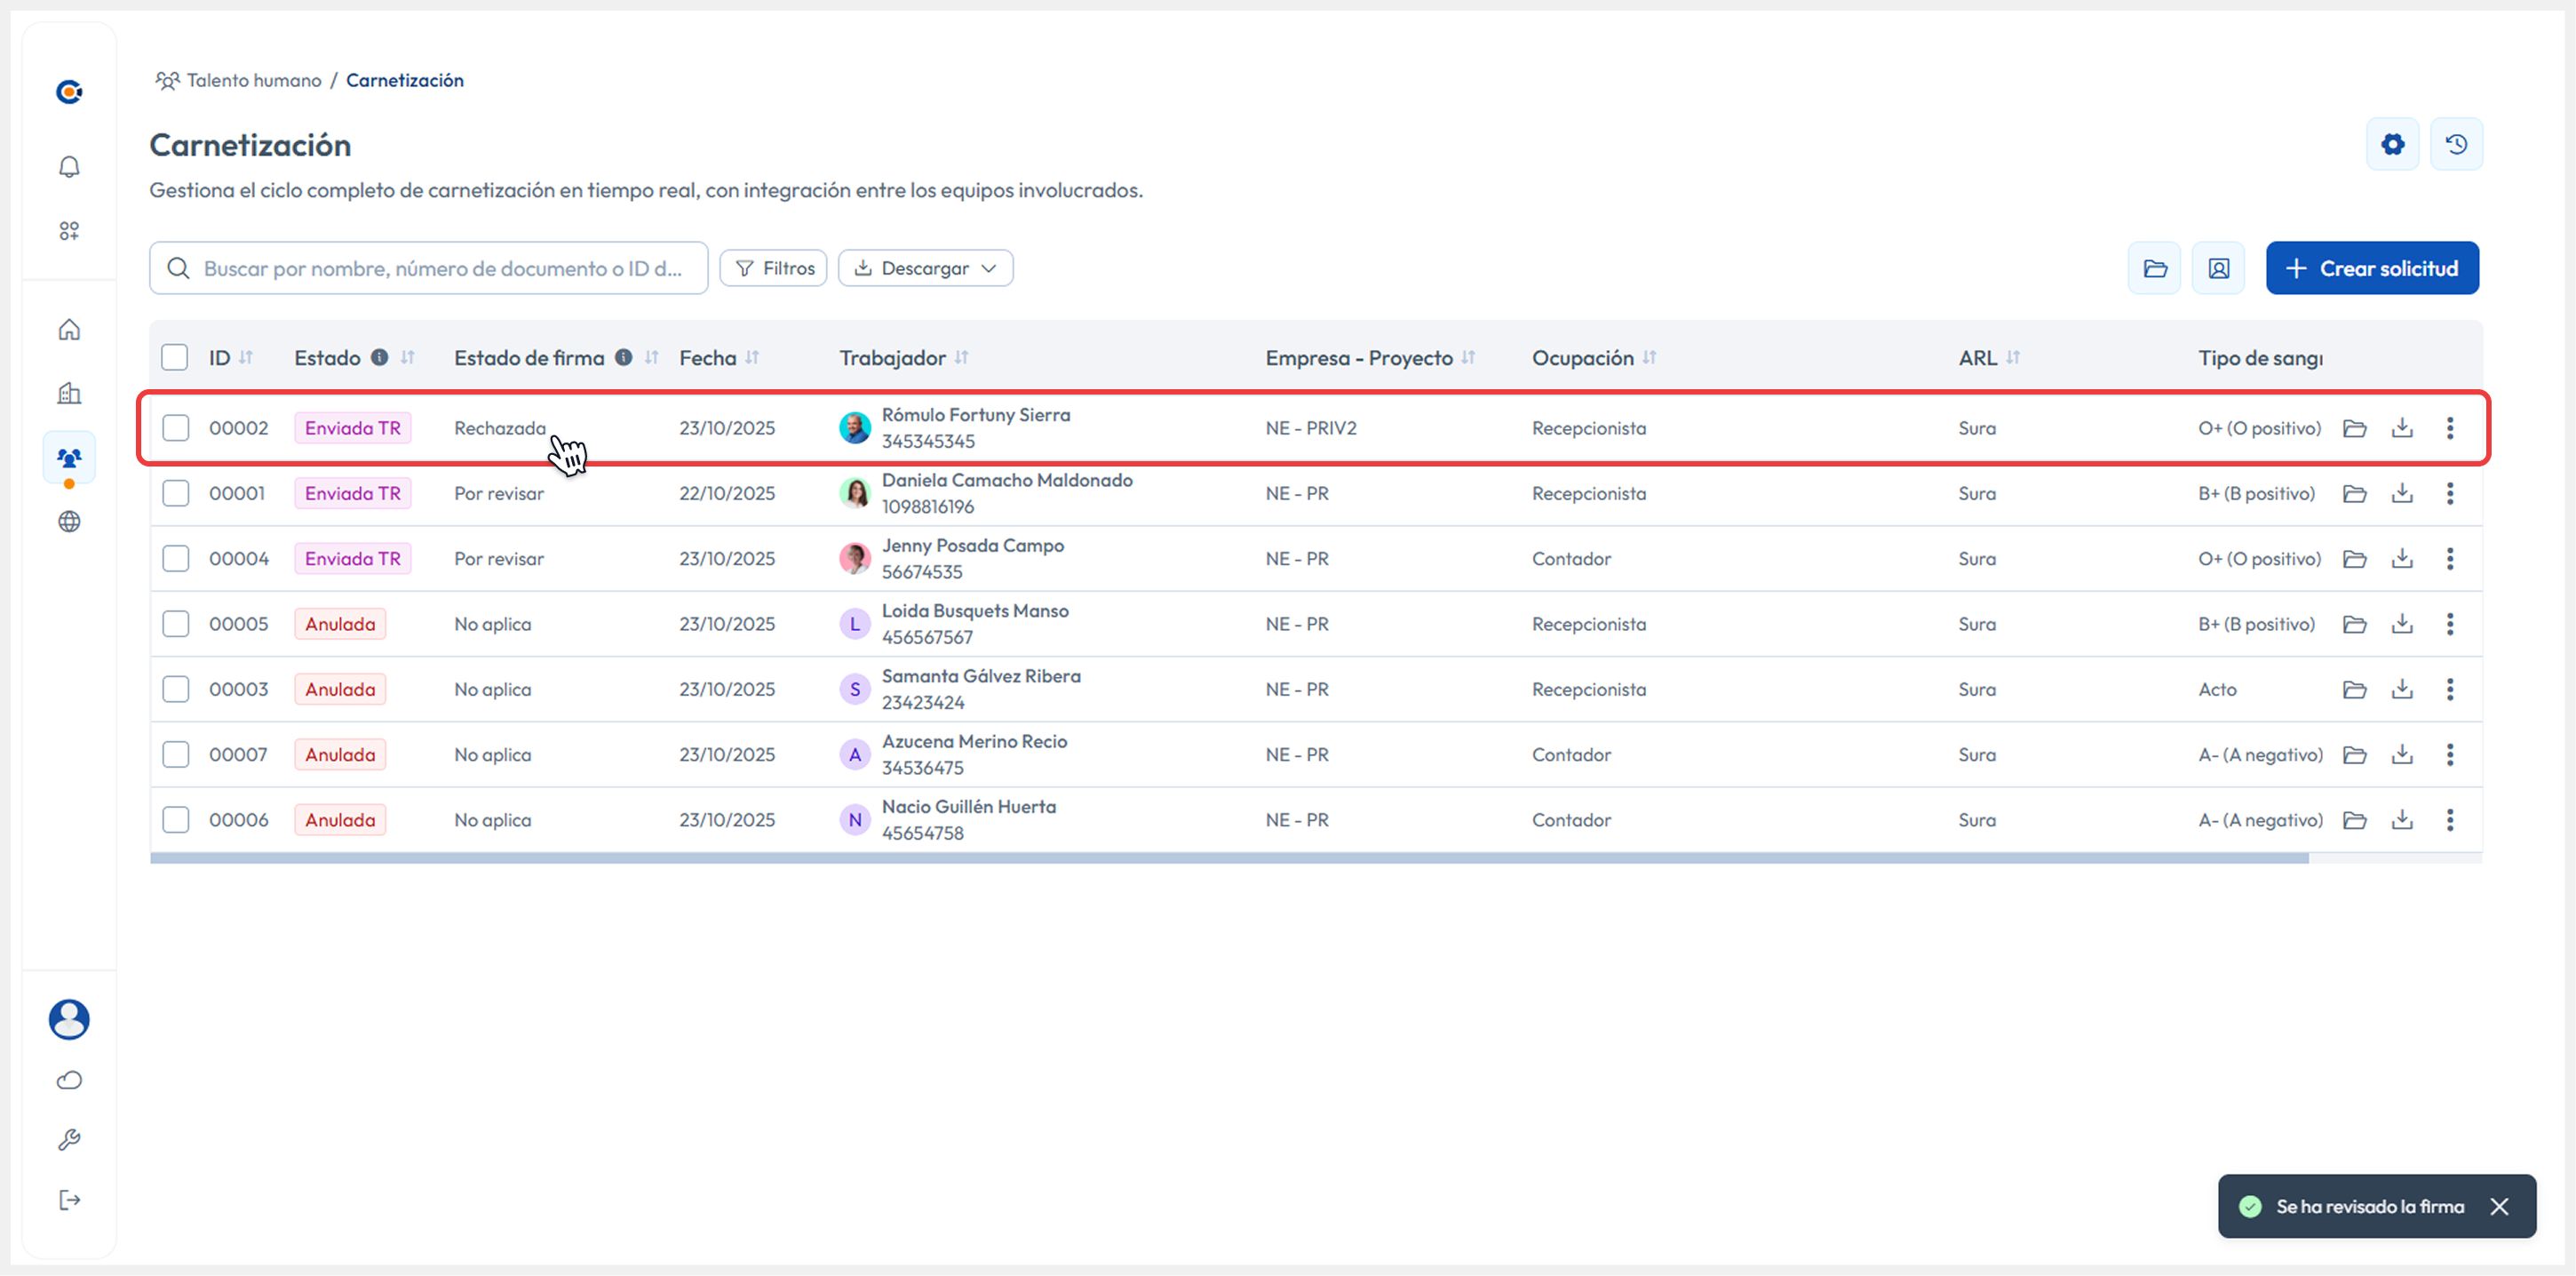Open three-dot menu for Rómulo Fortuny row
The width and height of the screenshot is (2576, 1276).
(2449, 428)
